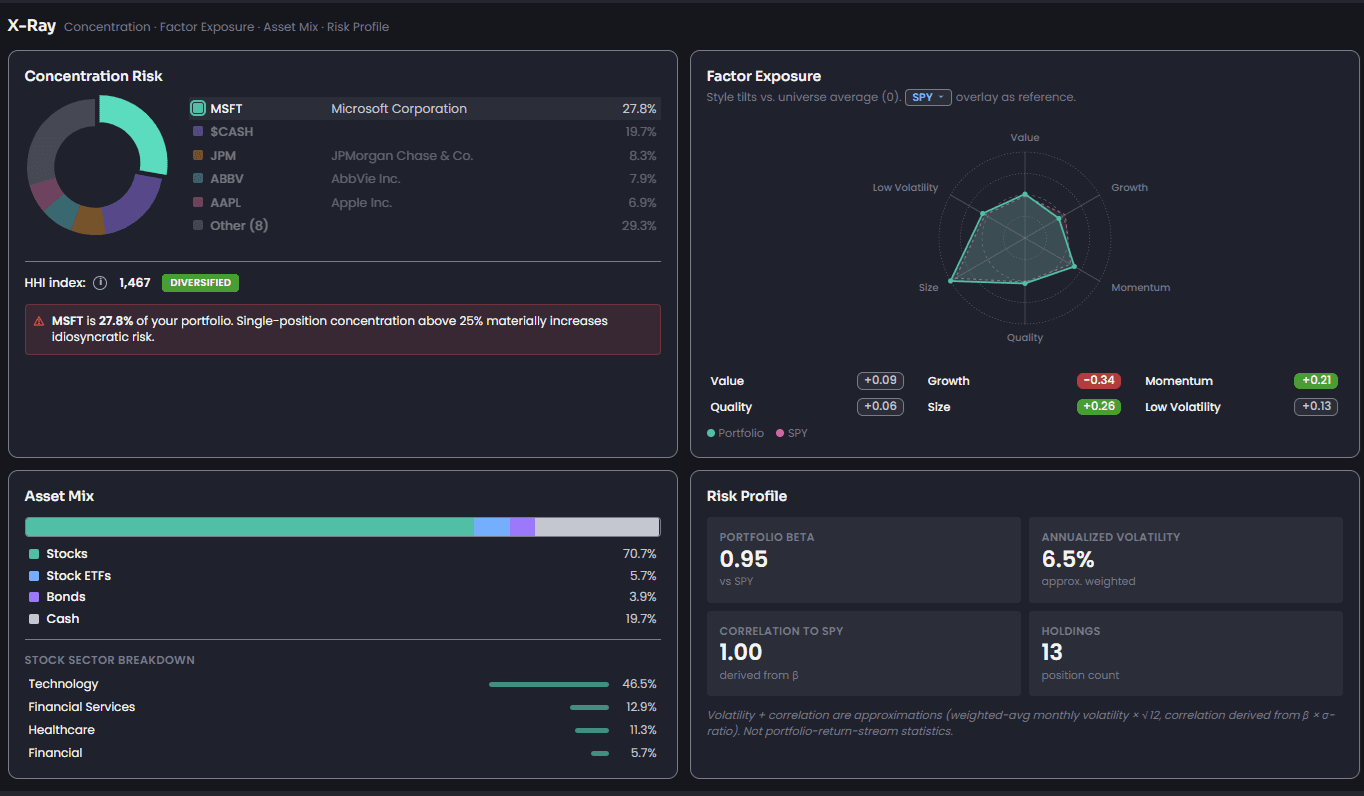Click the Asset Mix panel heading
The image size is (1364, 796).
(59, 496)
